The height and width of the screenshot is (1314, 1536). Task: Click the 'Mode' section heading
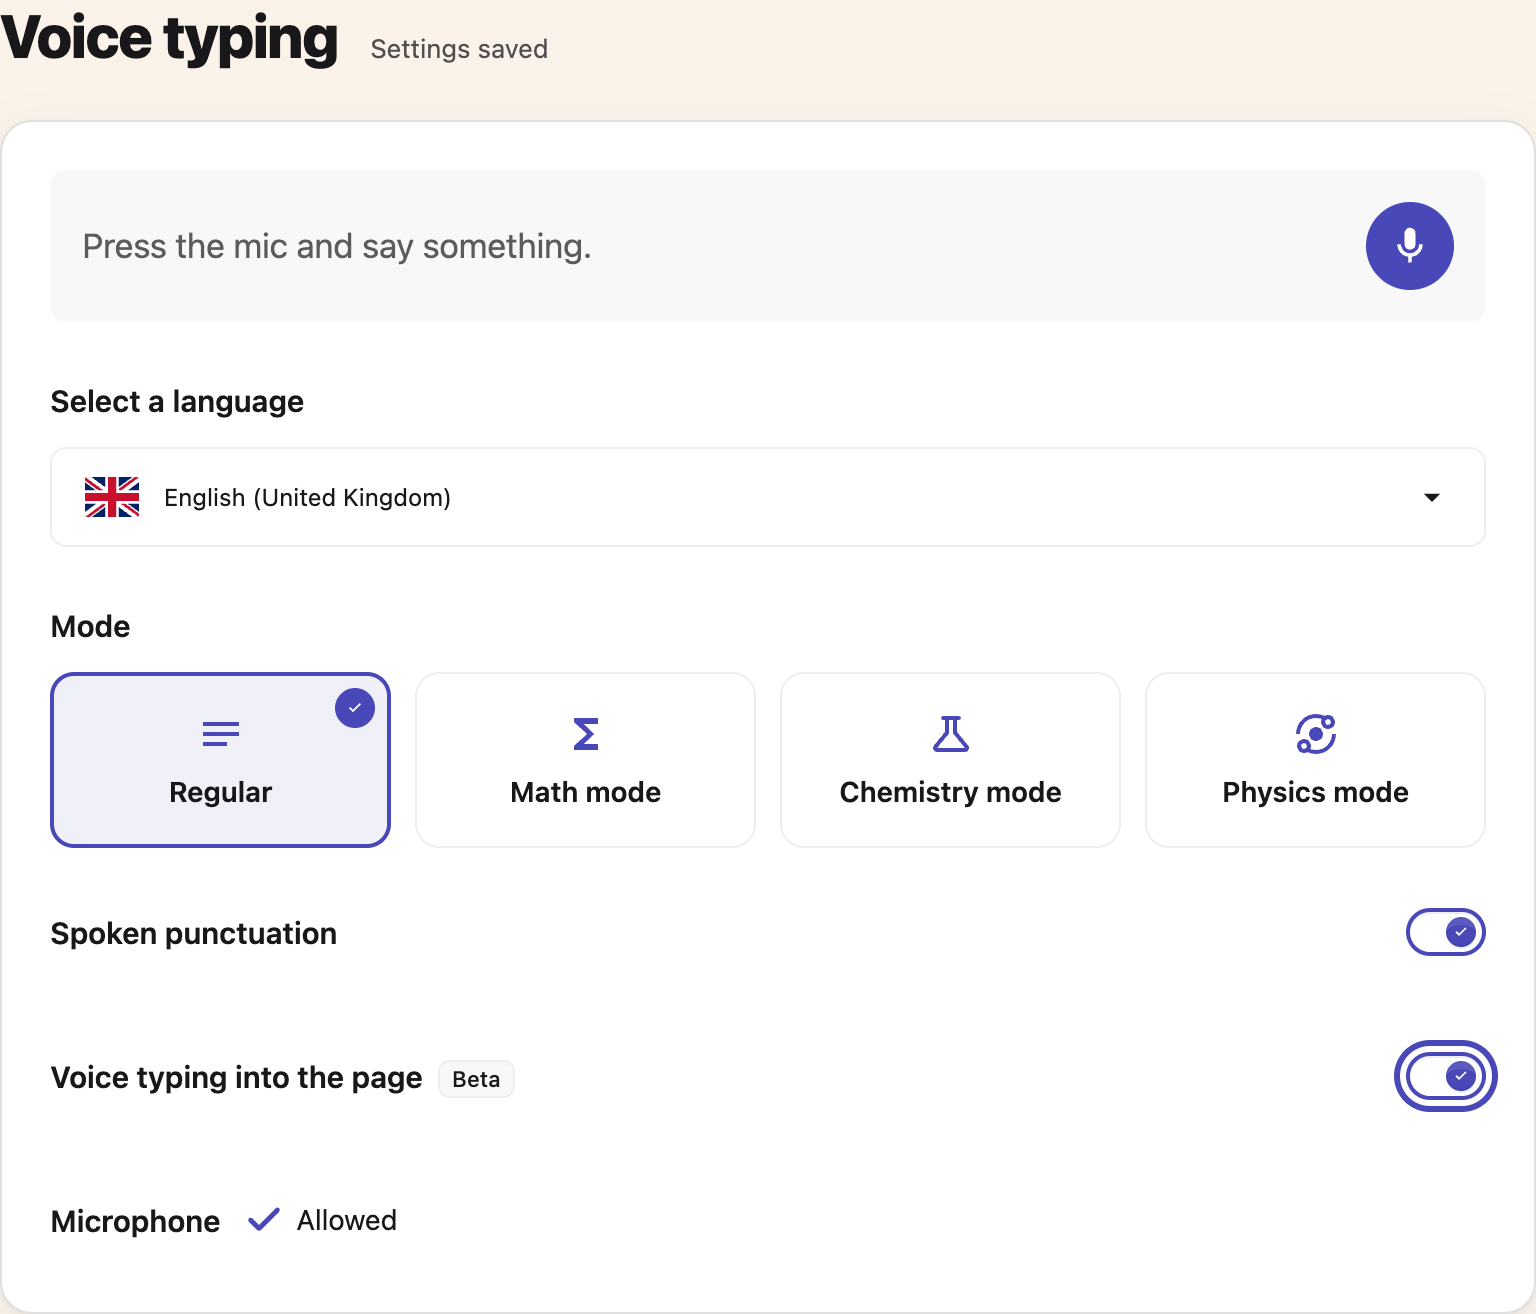[91, 627]
